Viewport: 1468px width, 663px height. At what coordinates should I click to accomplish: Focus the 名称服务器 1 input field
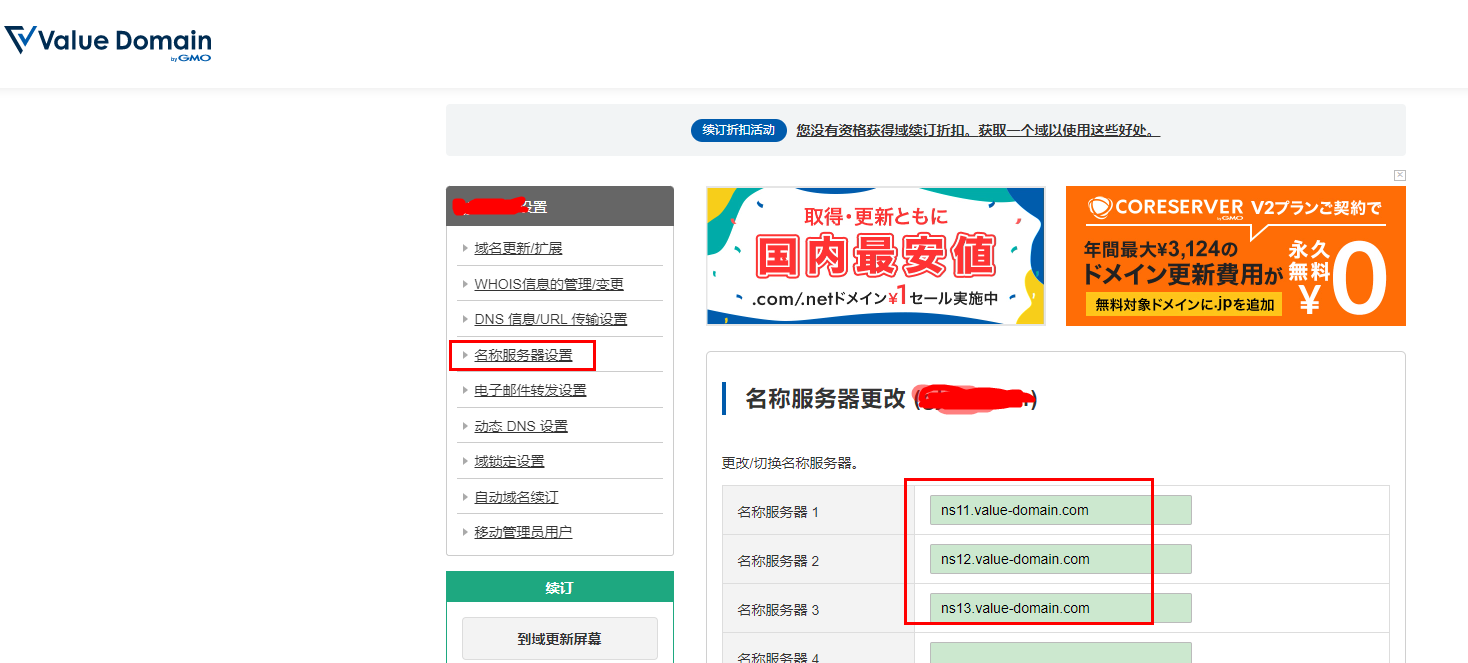[x=1061, y=510]
